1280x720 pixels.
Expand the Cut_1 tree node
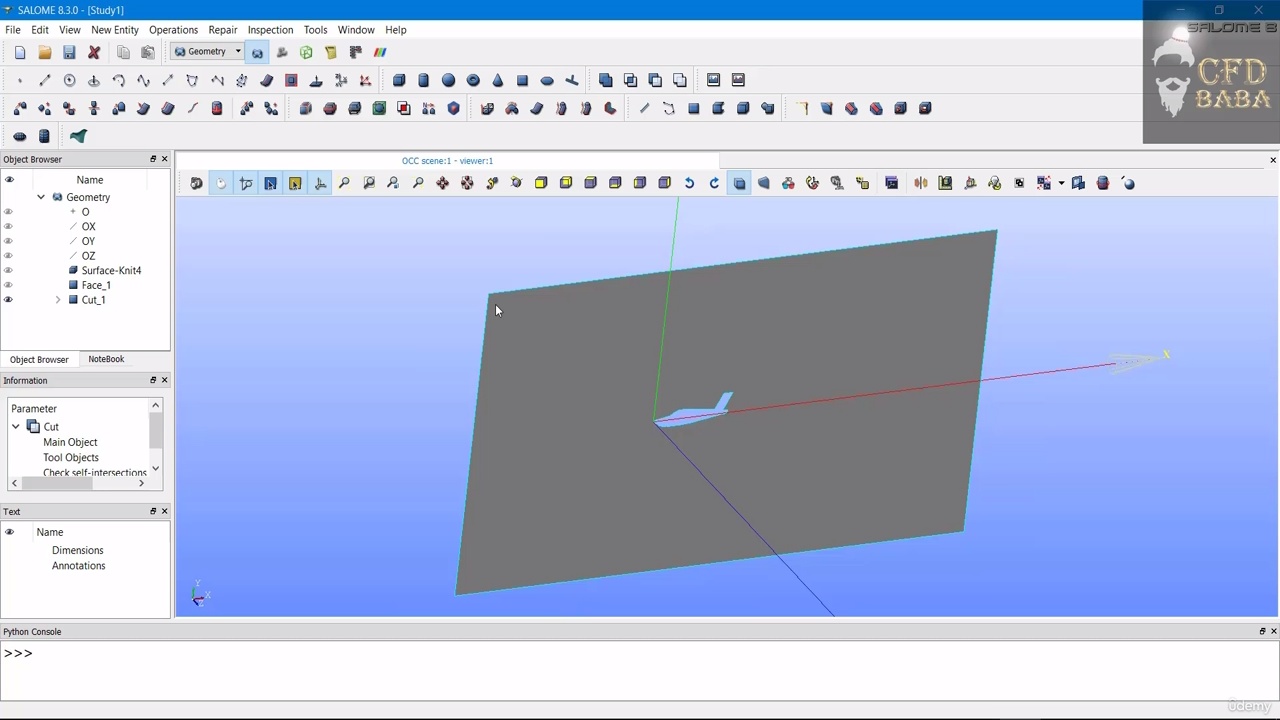pos(58,300)
